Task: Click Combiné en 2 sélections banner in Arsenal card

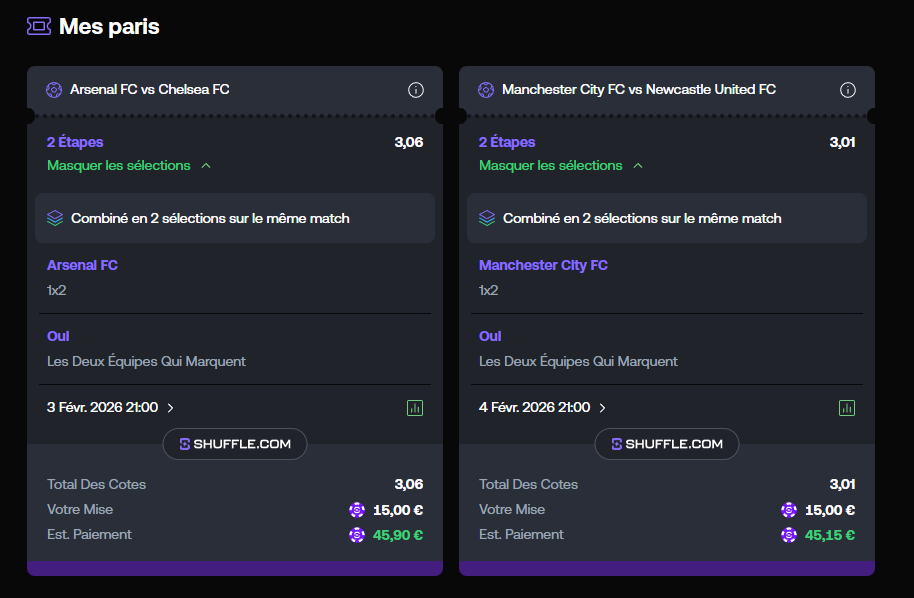Action: pos(235,218)
